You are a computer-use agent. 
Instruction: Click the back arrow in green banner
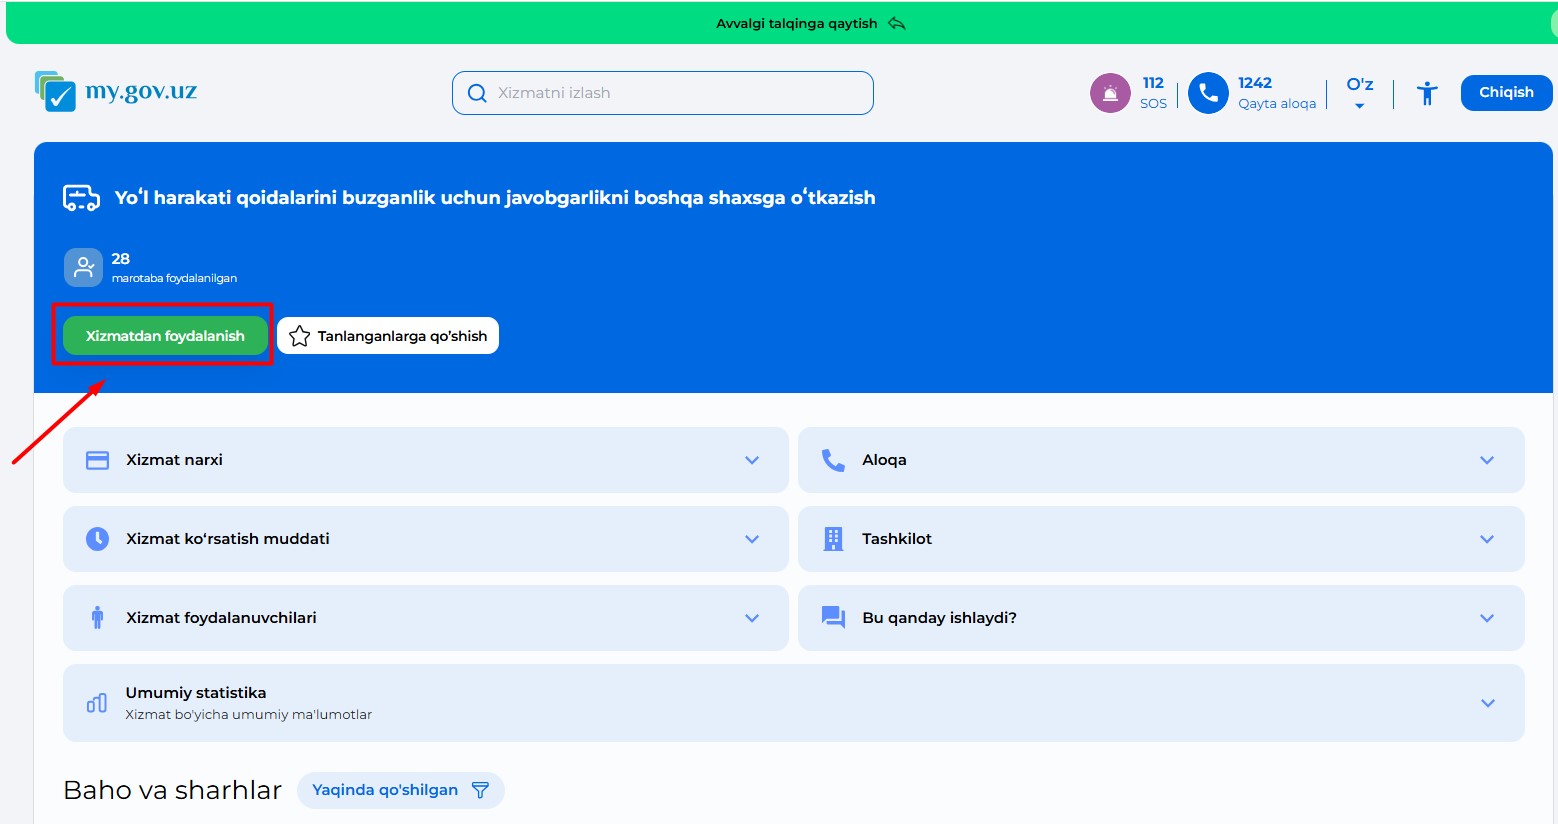[897, 23]
